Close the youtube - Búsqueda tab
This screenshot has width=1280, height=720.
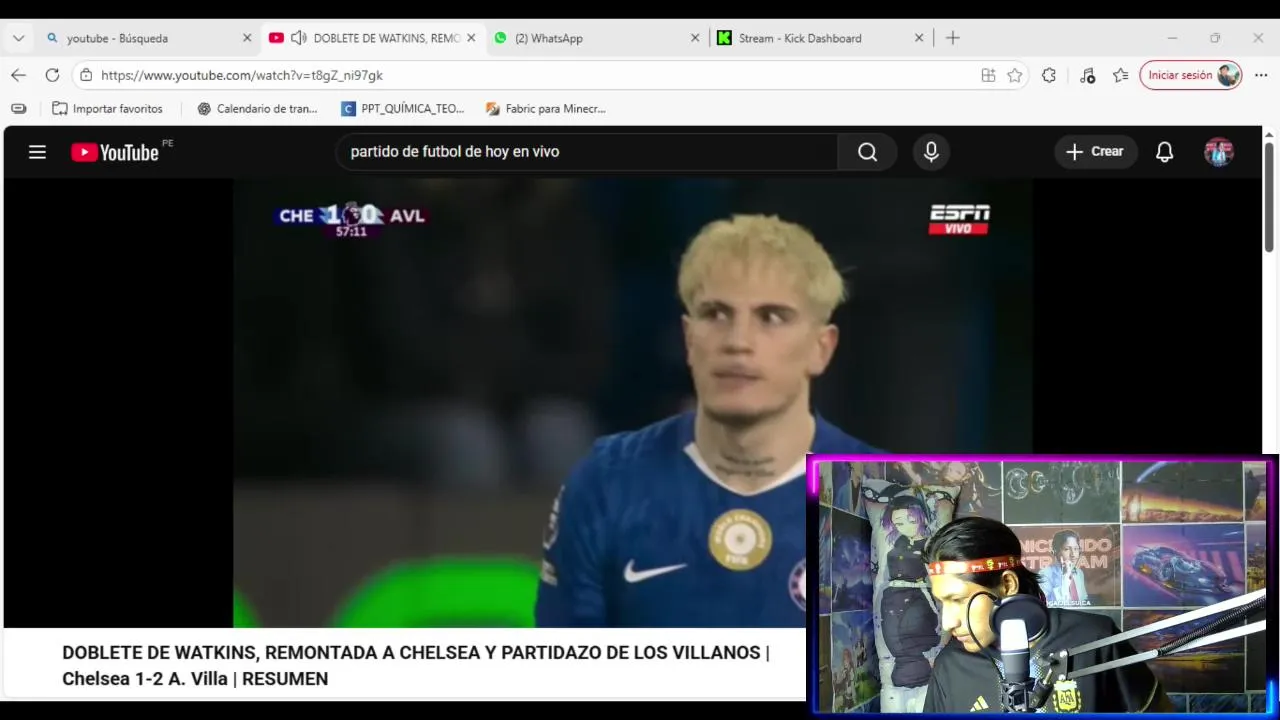(247, 38)
